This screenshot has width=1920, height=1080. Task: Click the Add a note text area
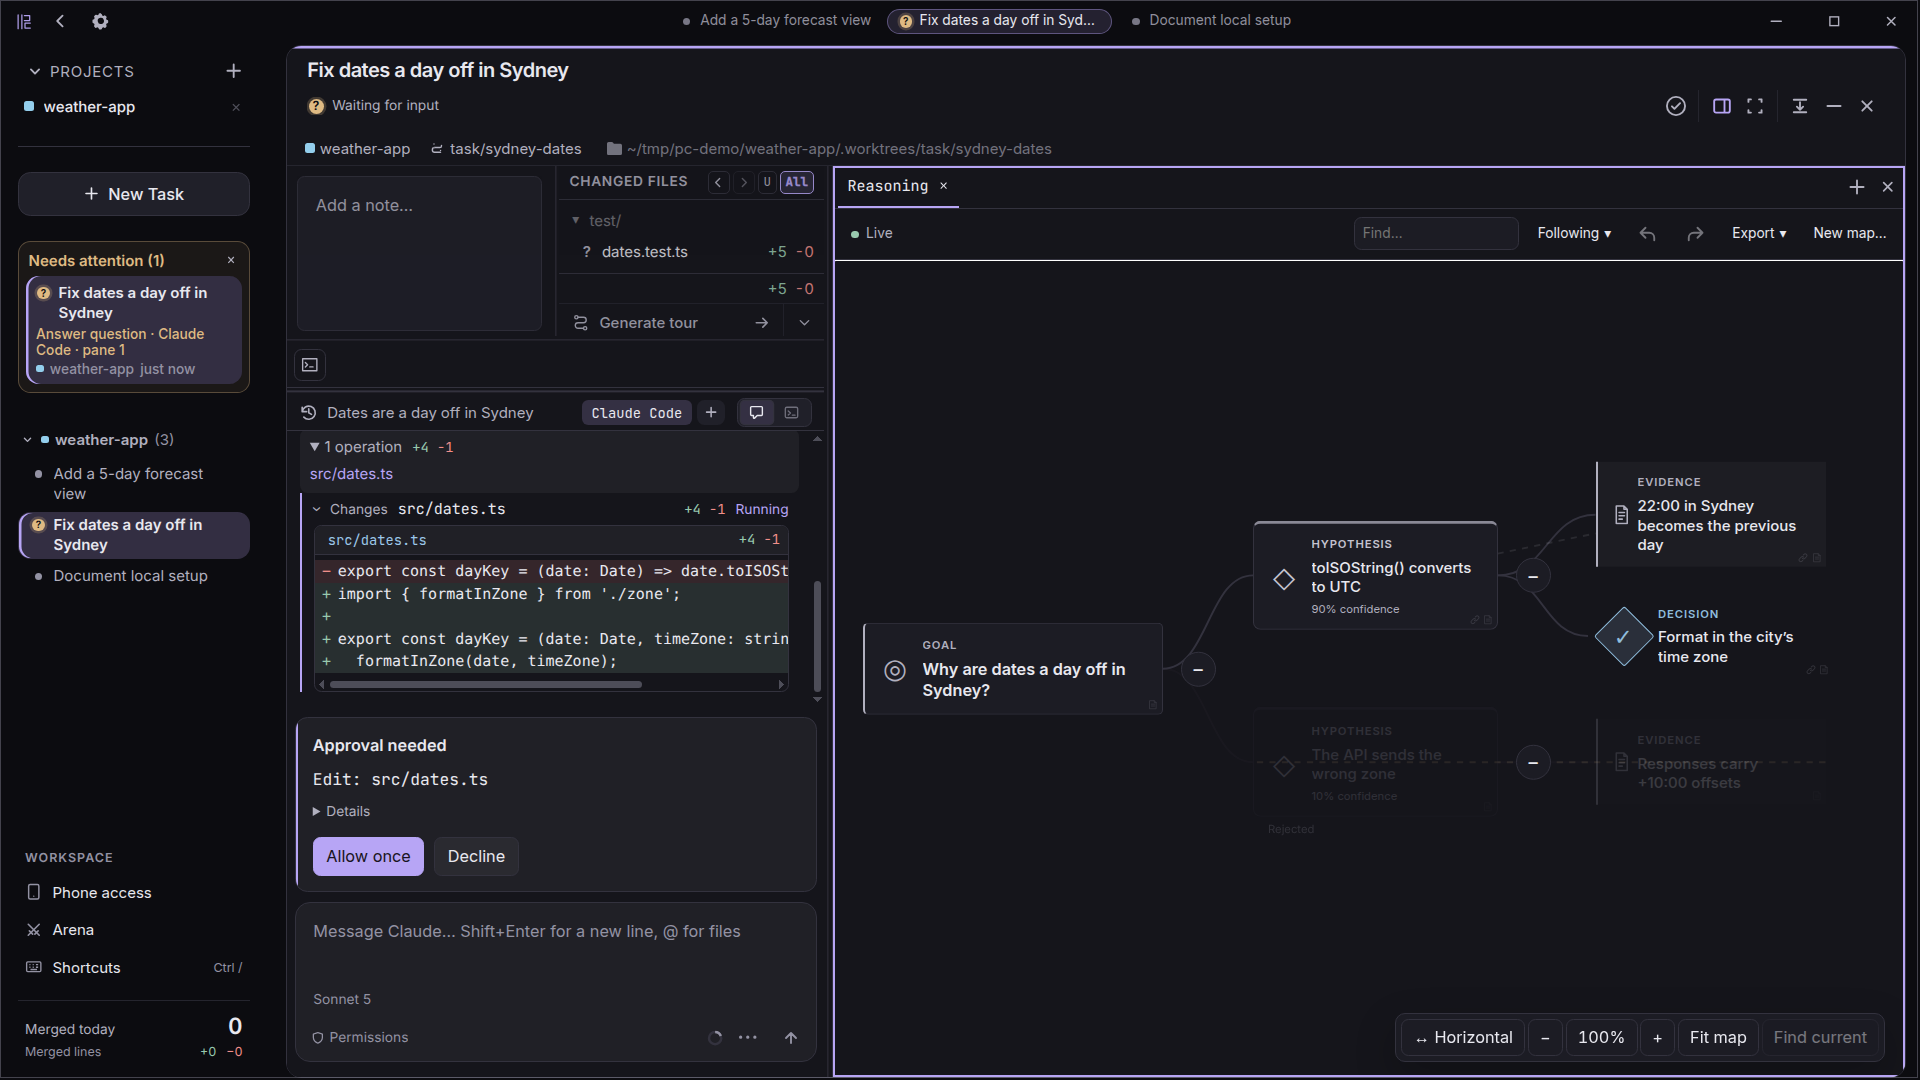tap(419, 254)
